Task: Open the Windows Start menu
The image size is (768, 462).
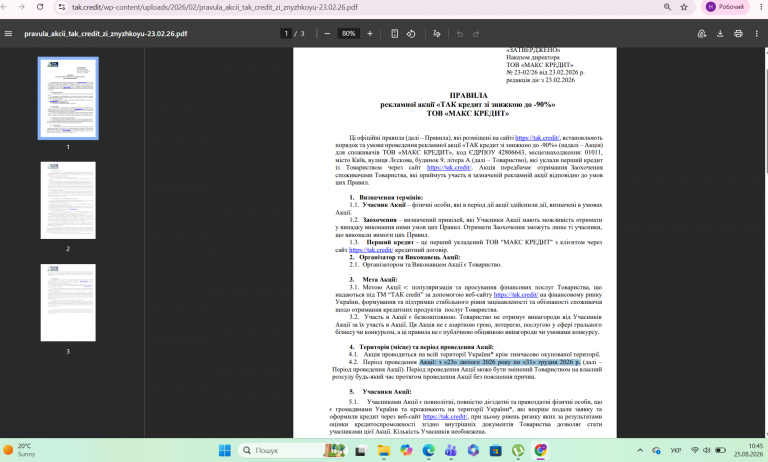Action: pos(224,450)
